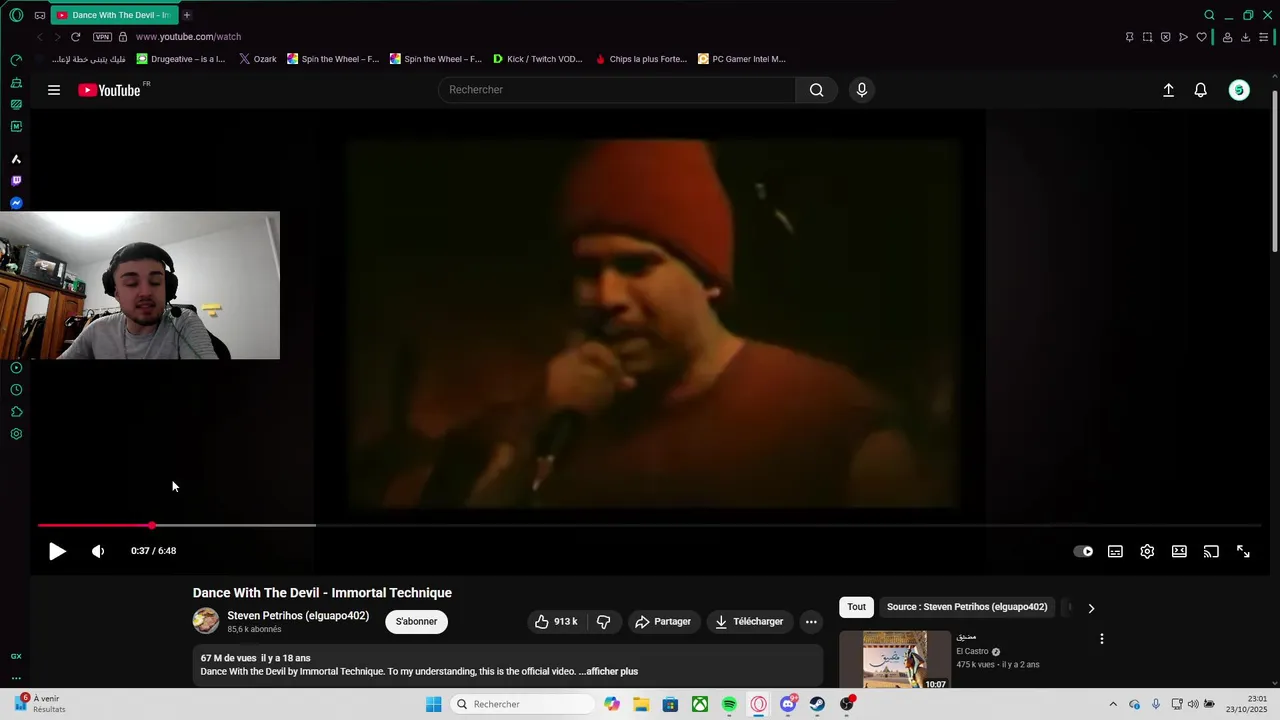Click S'abonner to subscribe
Image resolution: width=1280 pixels, height=720 pixels.
(x=416, y=621)
